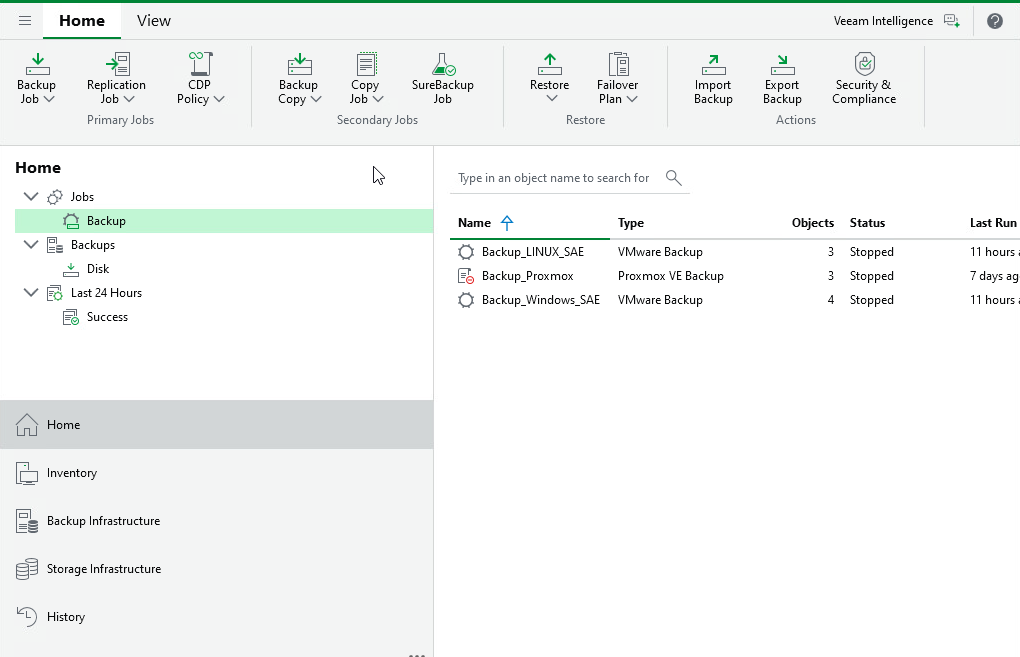Click the Backup Copy ribbon icon

pos(299,64)
